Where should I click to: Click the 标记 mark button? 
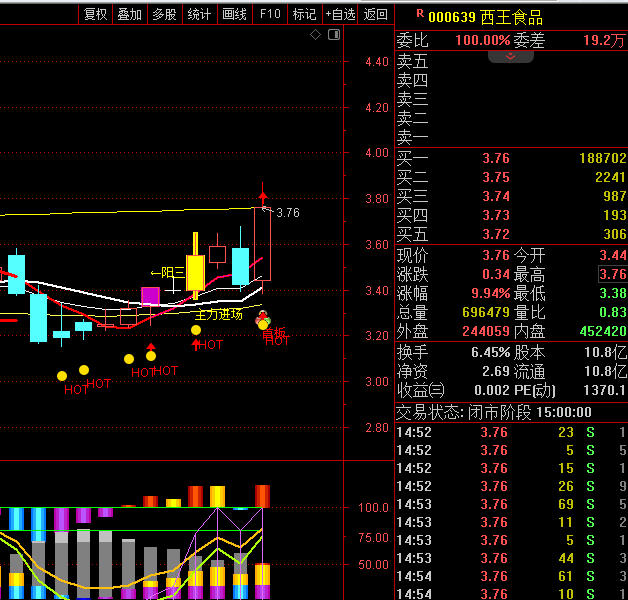tap(304, 14)
